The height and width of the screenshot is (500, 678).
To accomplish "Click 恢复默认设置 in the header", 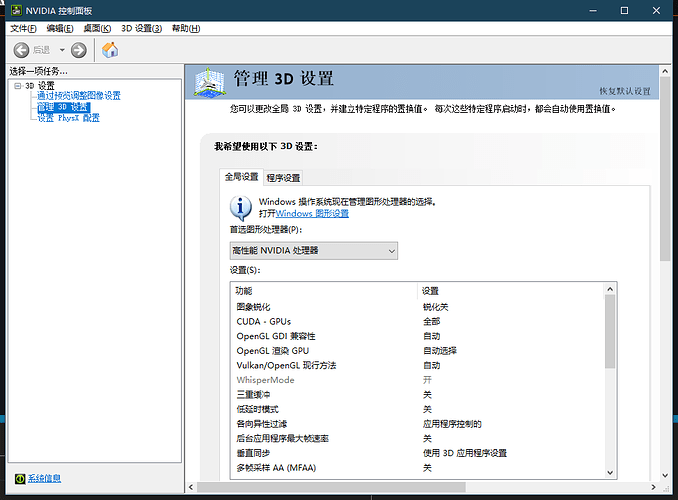I will [x=625, y=91].
